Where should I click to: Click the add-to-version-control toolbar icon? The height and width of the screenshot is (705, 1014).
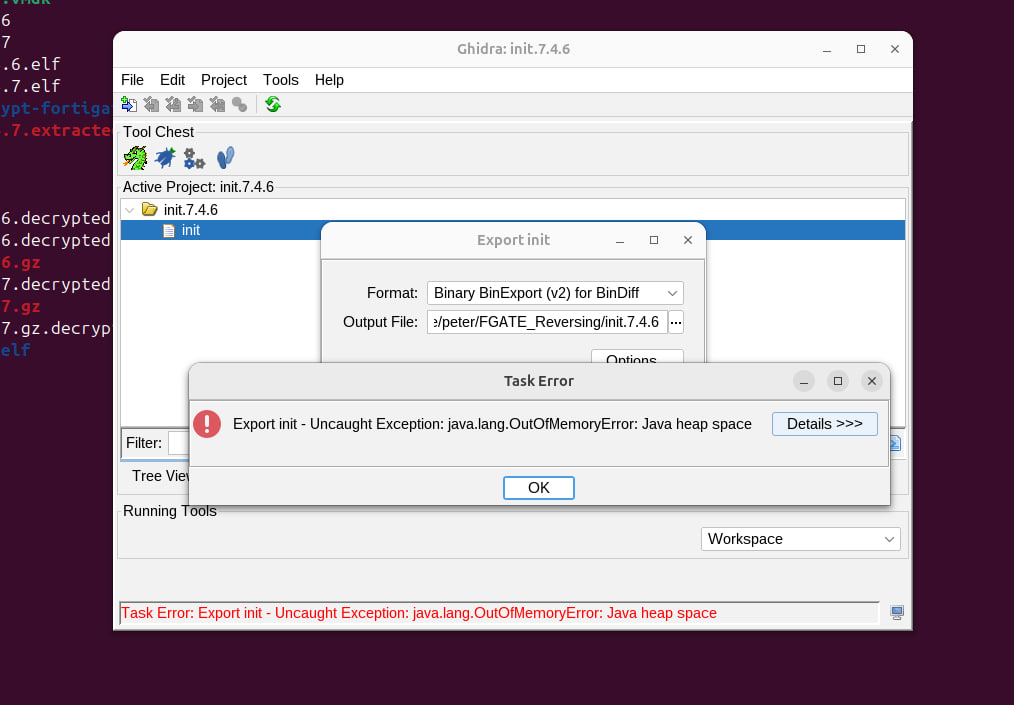[129, 104]
